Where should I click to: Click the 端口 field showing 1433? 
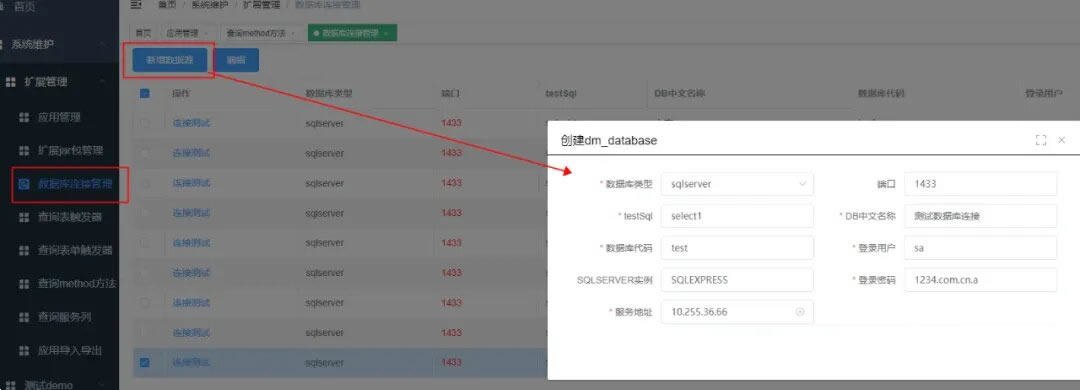click(x=980, y=184)
